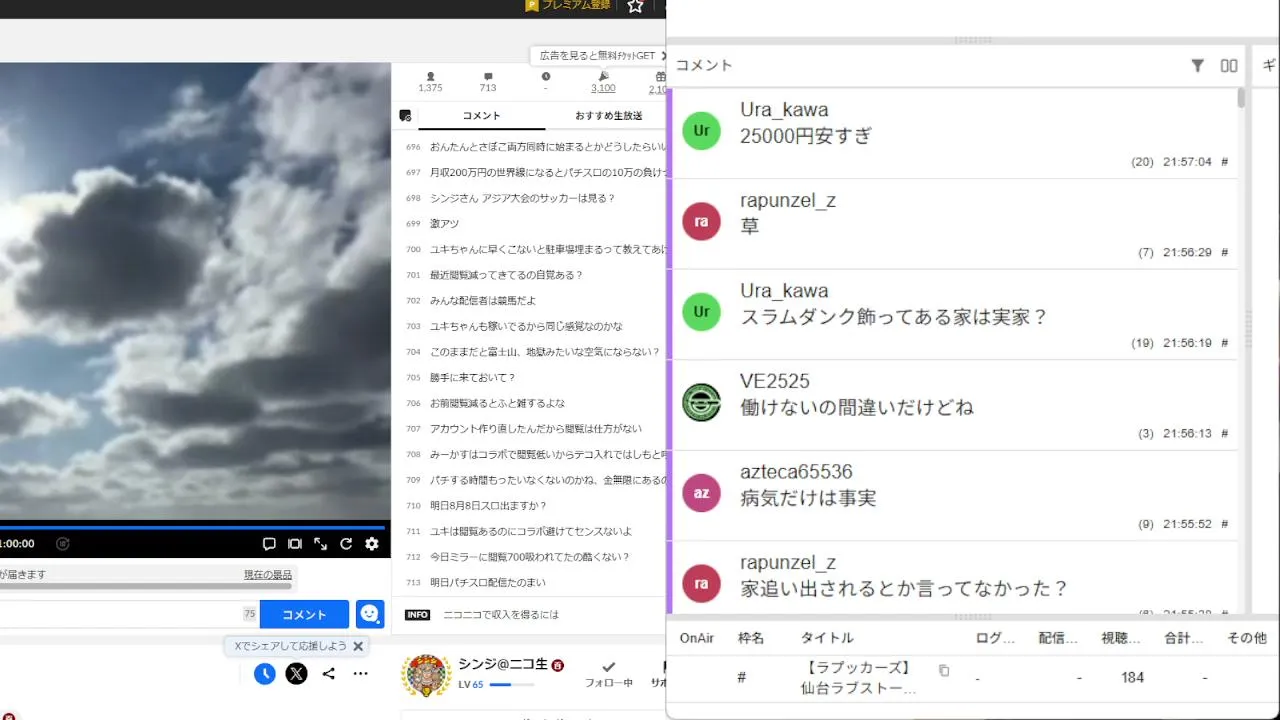Screen dimensions: 1280x720
Task: Click the LV 65 level progress bar
Action: (x=511, y=685)
